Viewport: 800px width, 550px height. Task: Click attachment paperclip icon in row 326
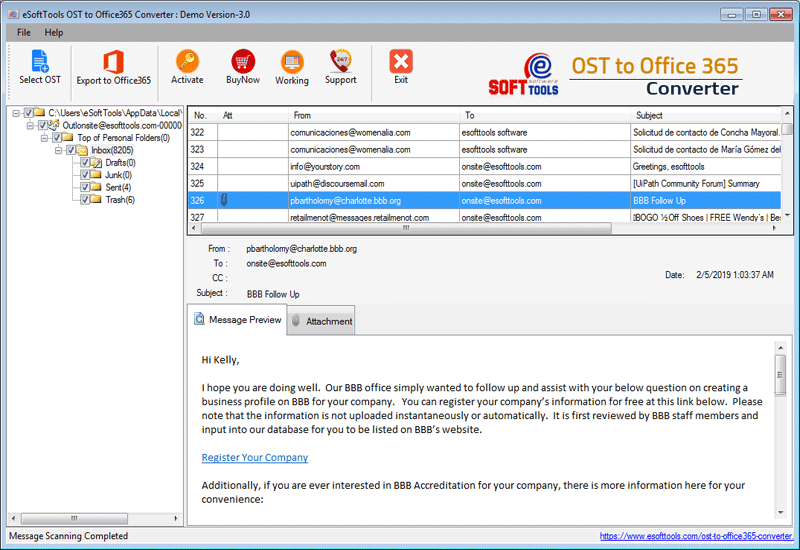coord(224,200)
